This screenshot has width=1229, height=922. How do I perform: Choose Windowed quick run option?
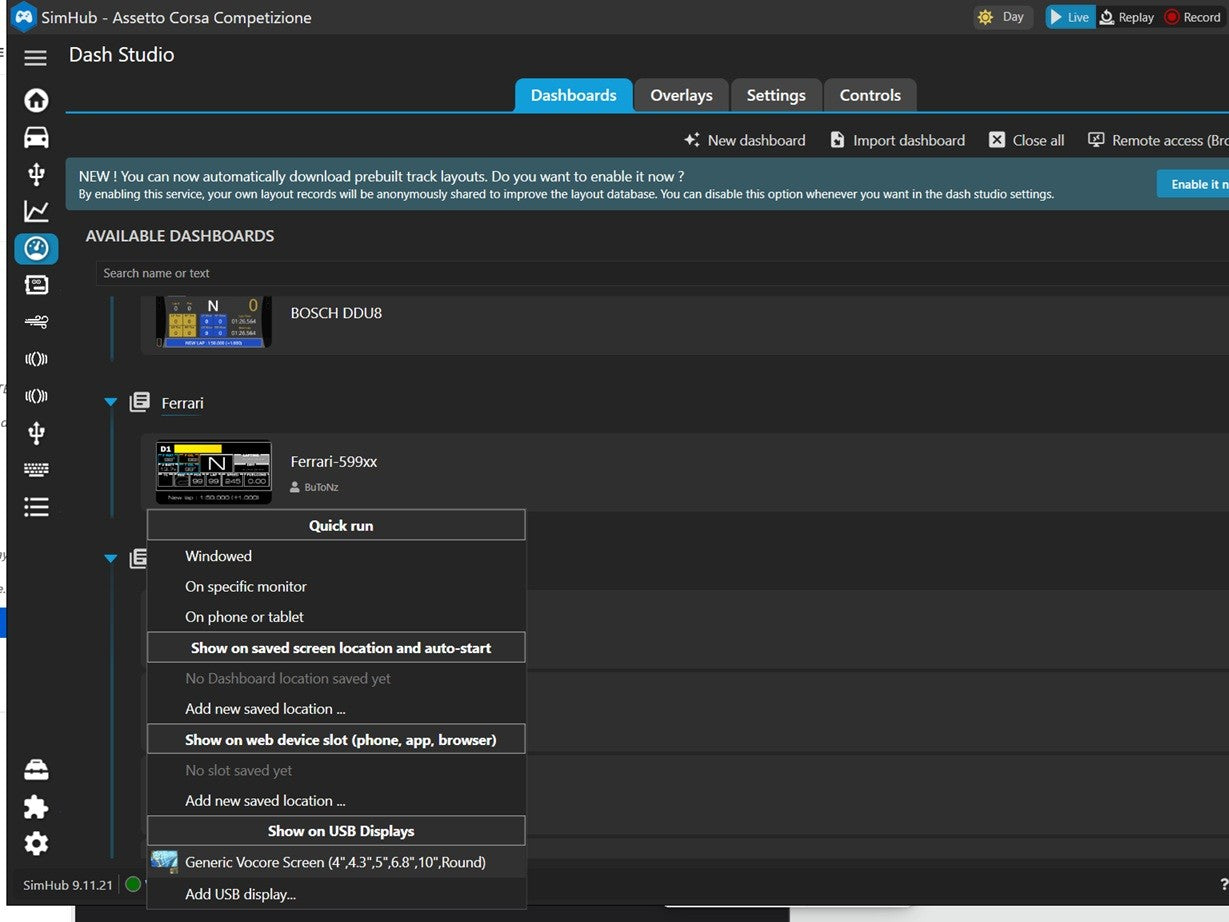336,556
